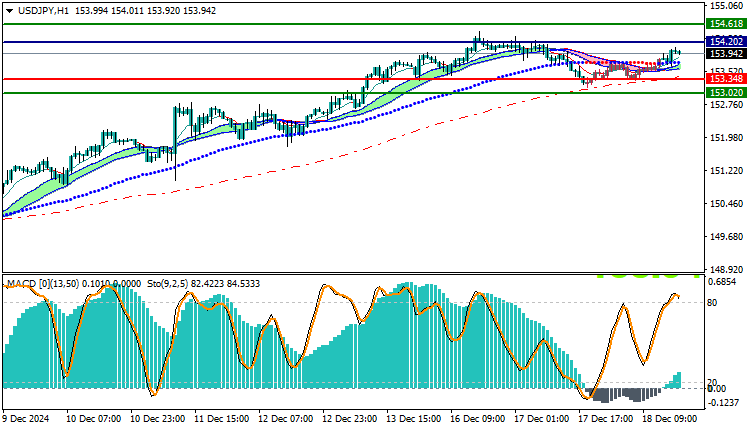The width and height of the screenshot is (750, 430).
Task: Click the USDJPY,H1 symbol title
Action: (43, 11)
